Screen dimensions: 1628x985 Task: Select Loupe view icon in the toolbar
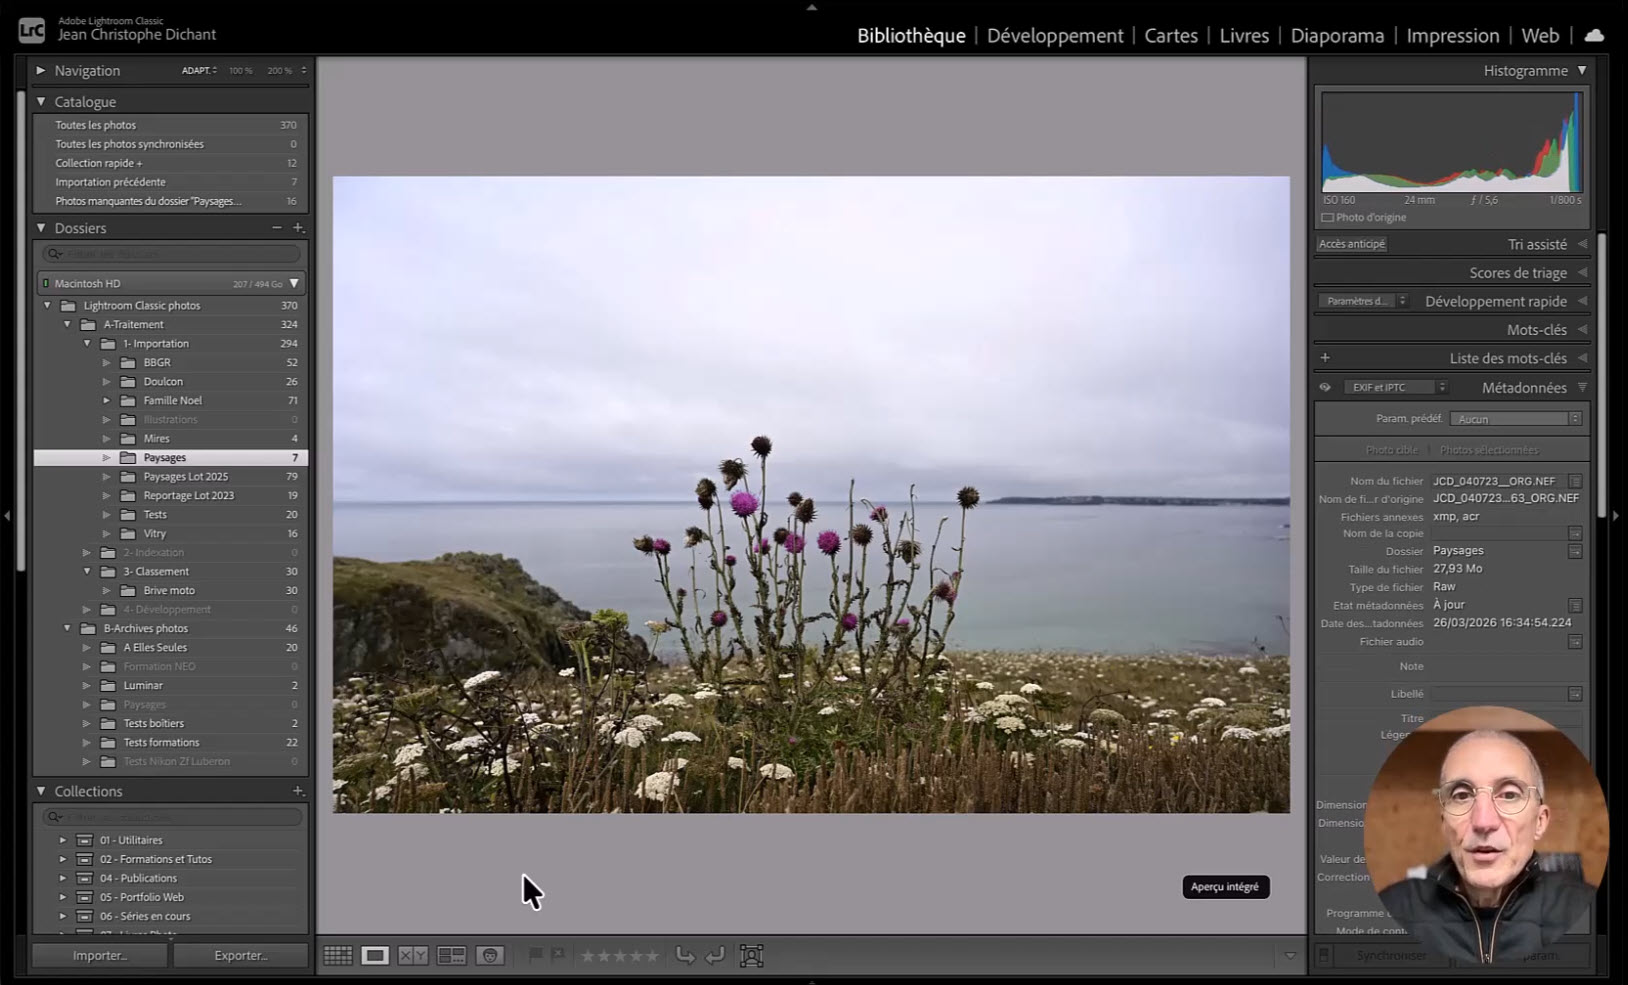pyautogui.click(x=375, y=956)
